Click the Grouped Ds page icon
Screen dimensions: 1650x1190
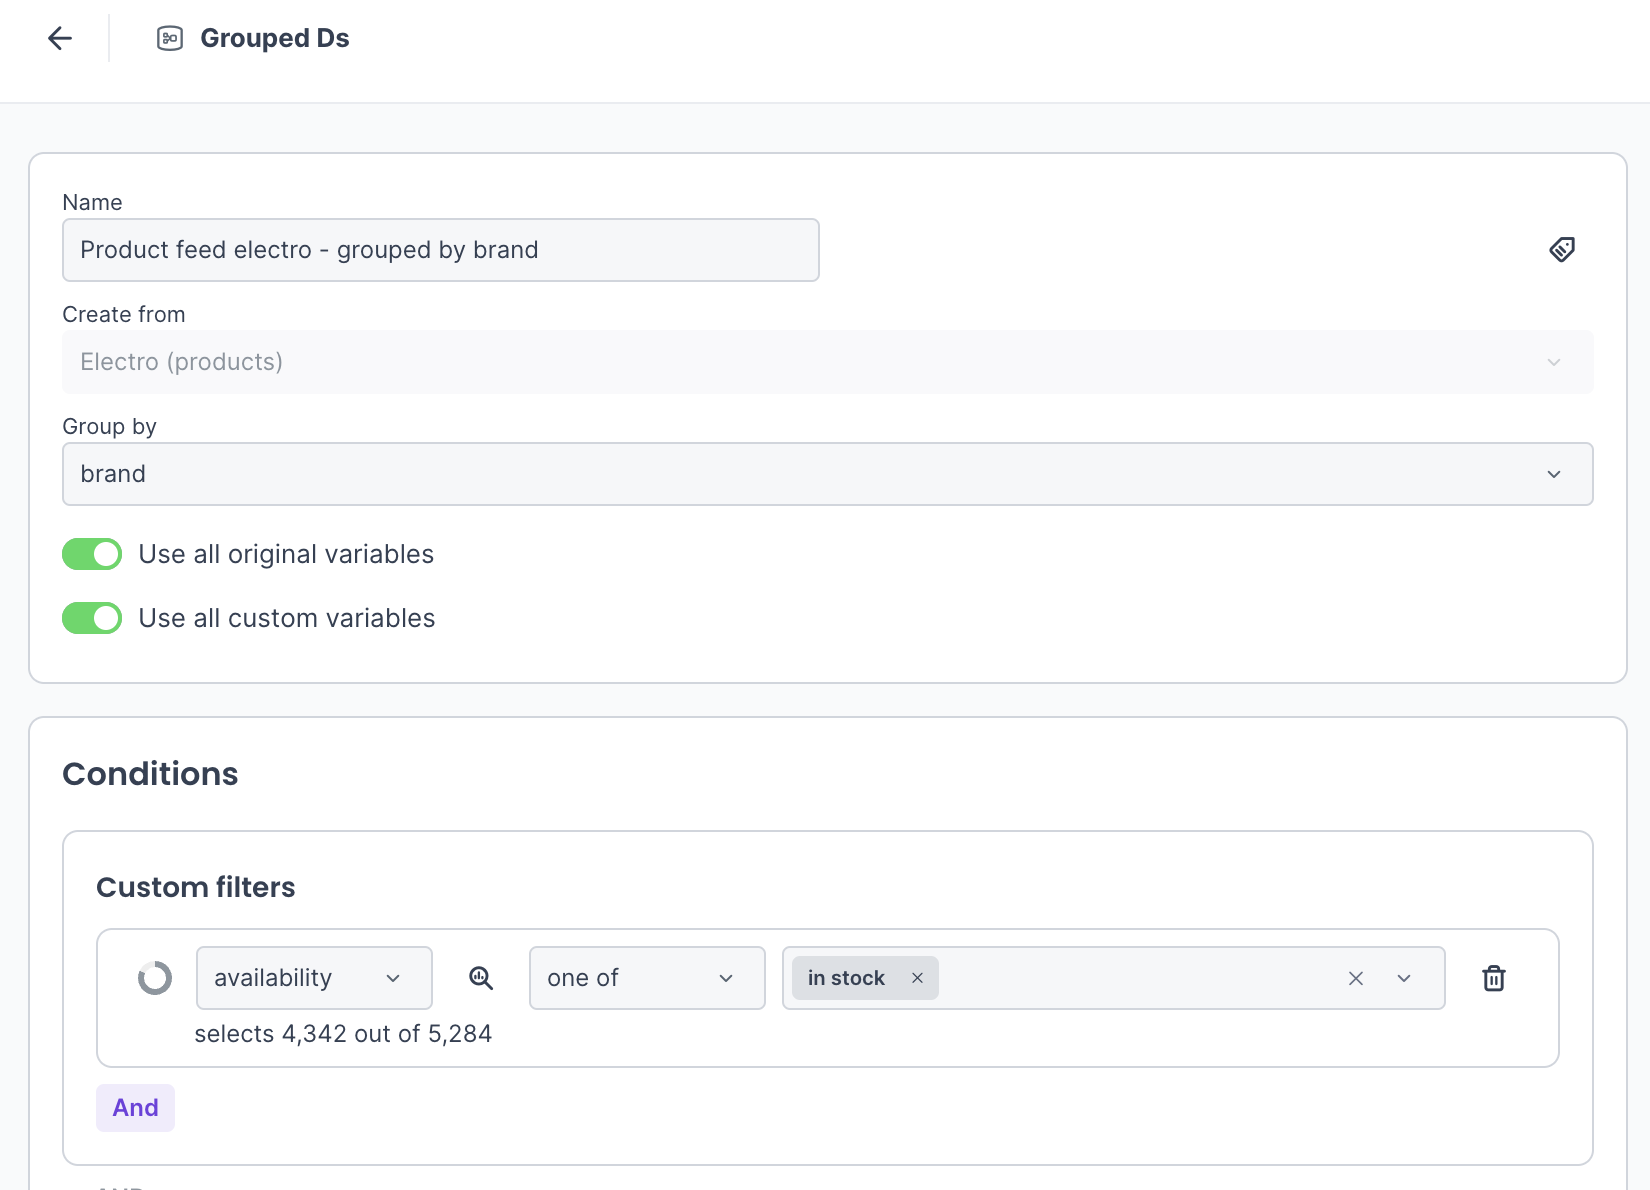click(x=170, y=38)
